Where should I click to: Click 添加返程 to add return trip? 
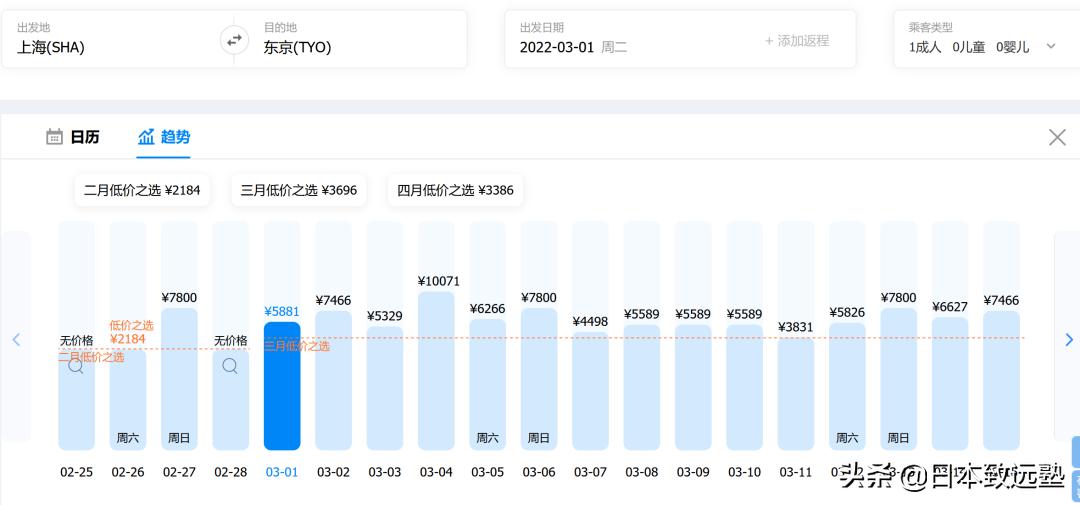tap(797, 40)
